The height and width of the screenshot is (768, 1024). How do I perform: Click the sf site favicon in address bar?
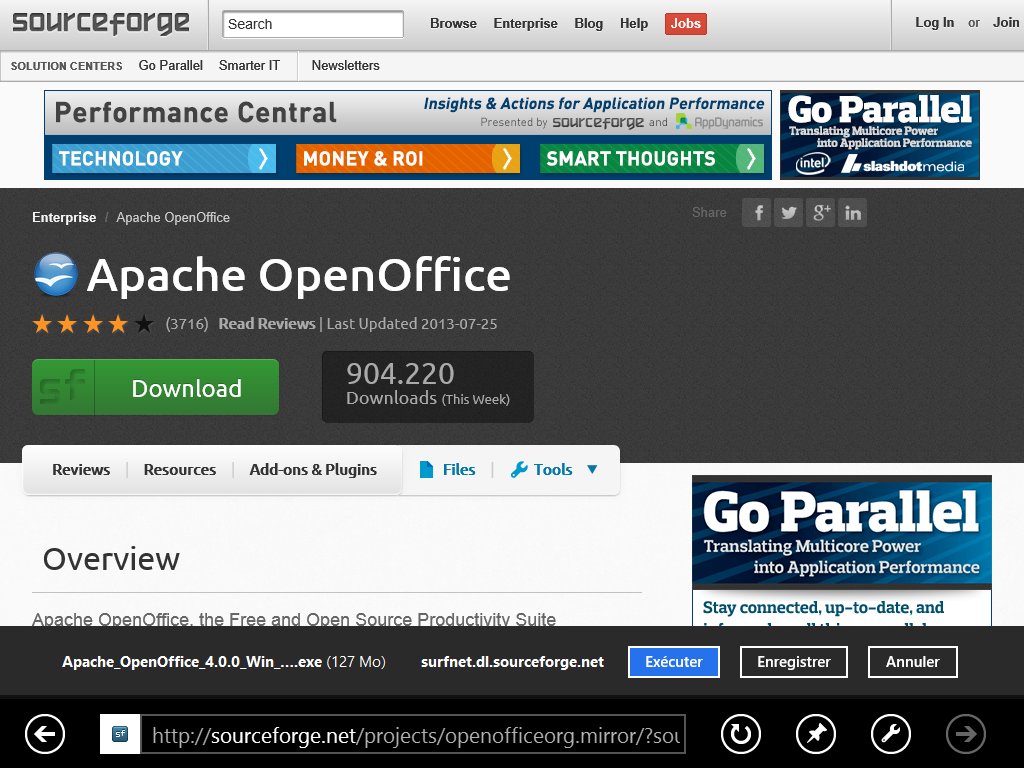(x=120, y=734)
